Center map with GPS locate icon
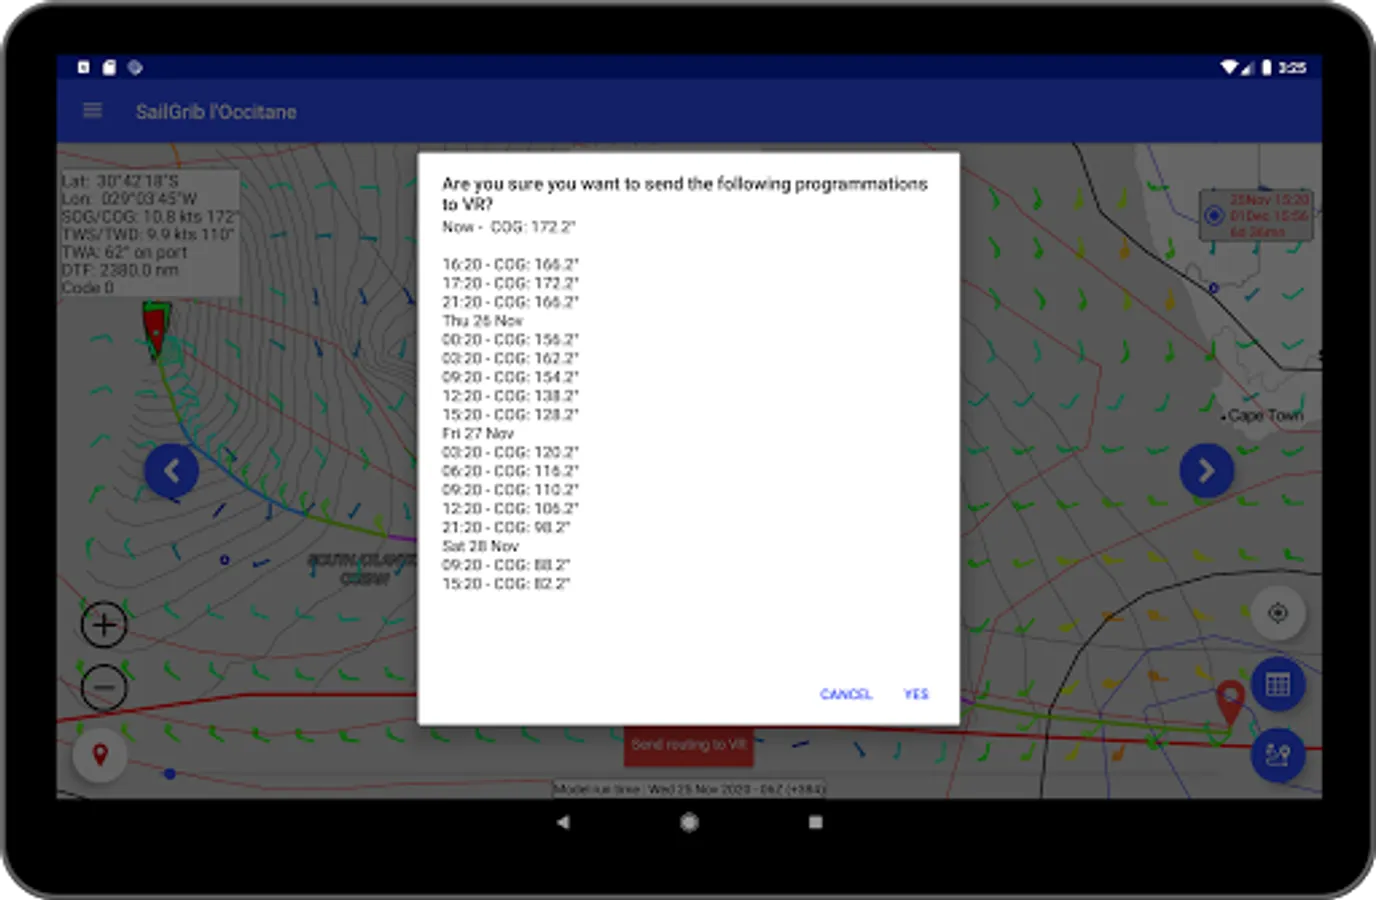The image size is (1376, 900). point(1277,613)
